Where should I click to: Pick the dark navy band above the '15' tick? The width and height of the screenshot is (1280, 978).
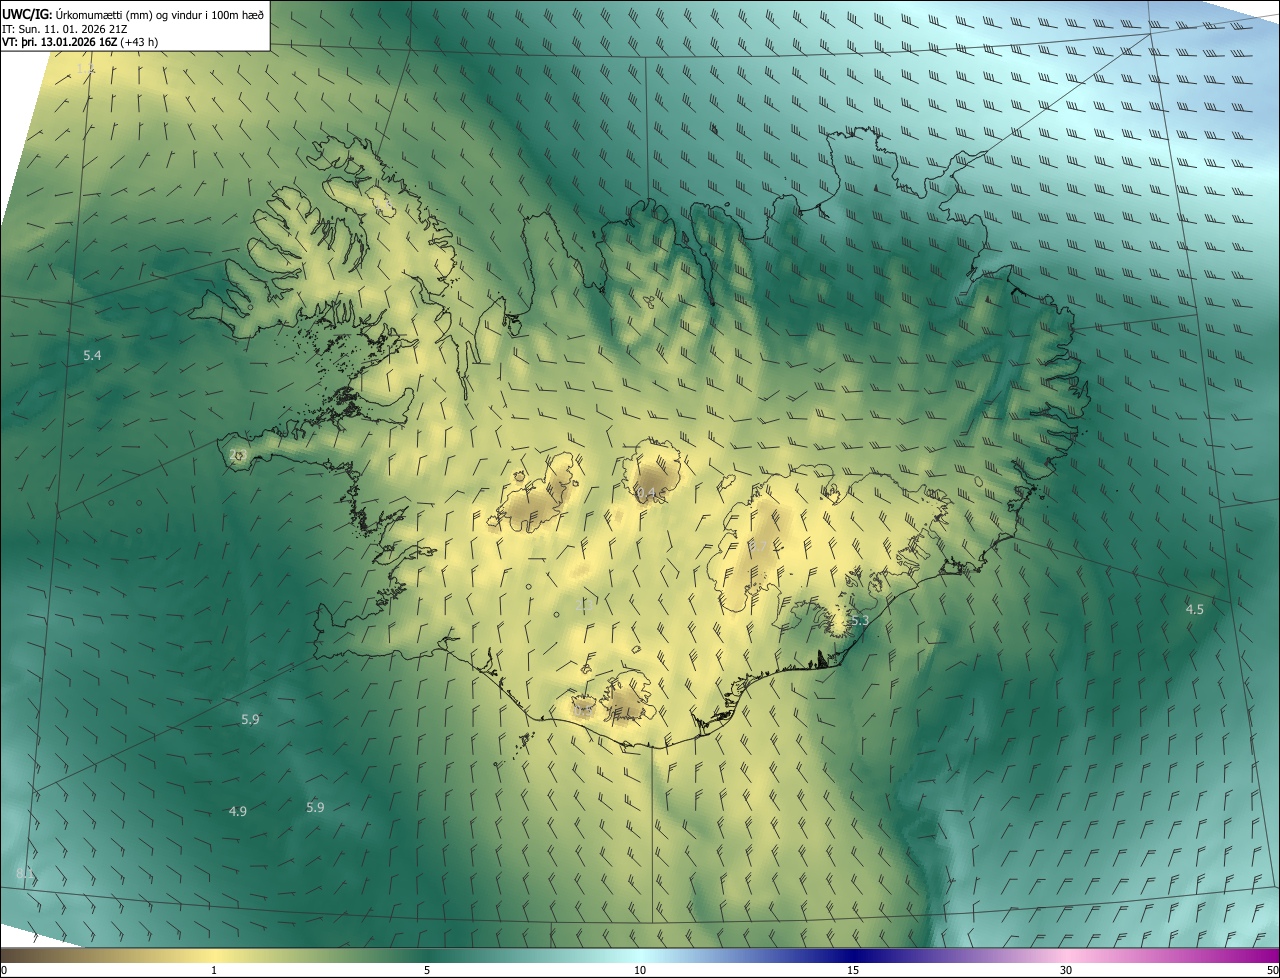[x=853, y=956]
